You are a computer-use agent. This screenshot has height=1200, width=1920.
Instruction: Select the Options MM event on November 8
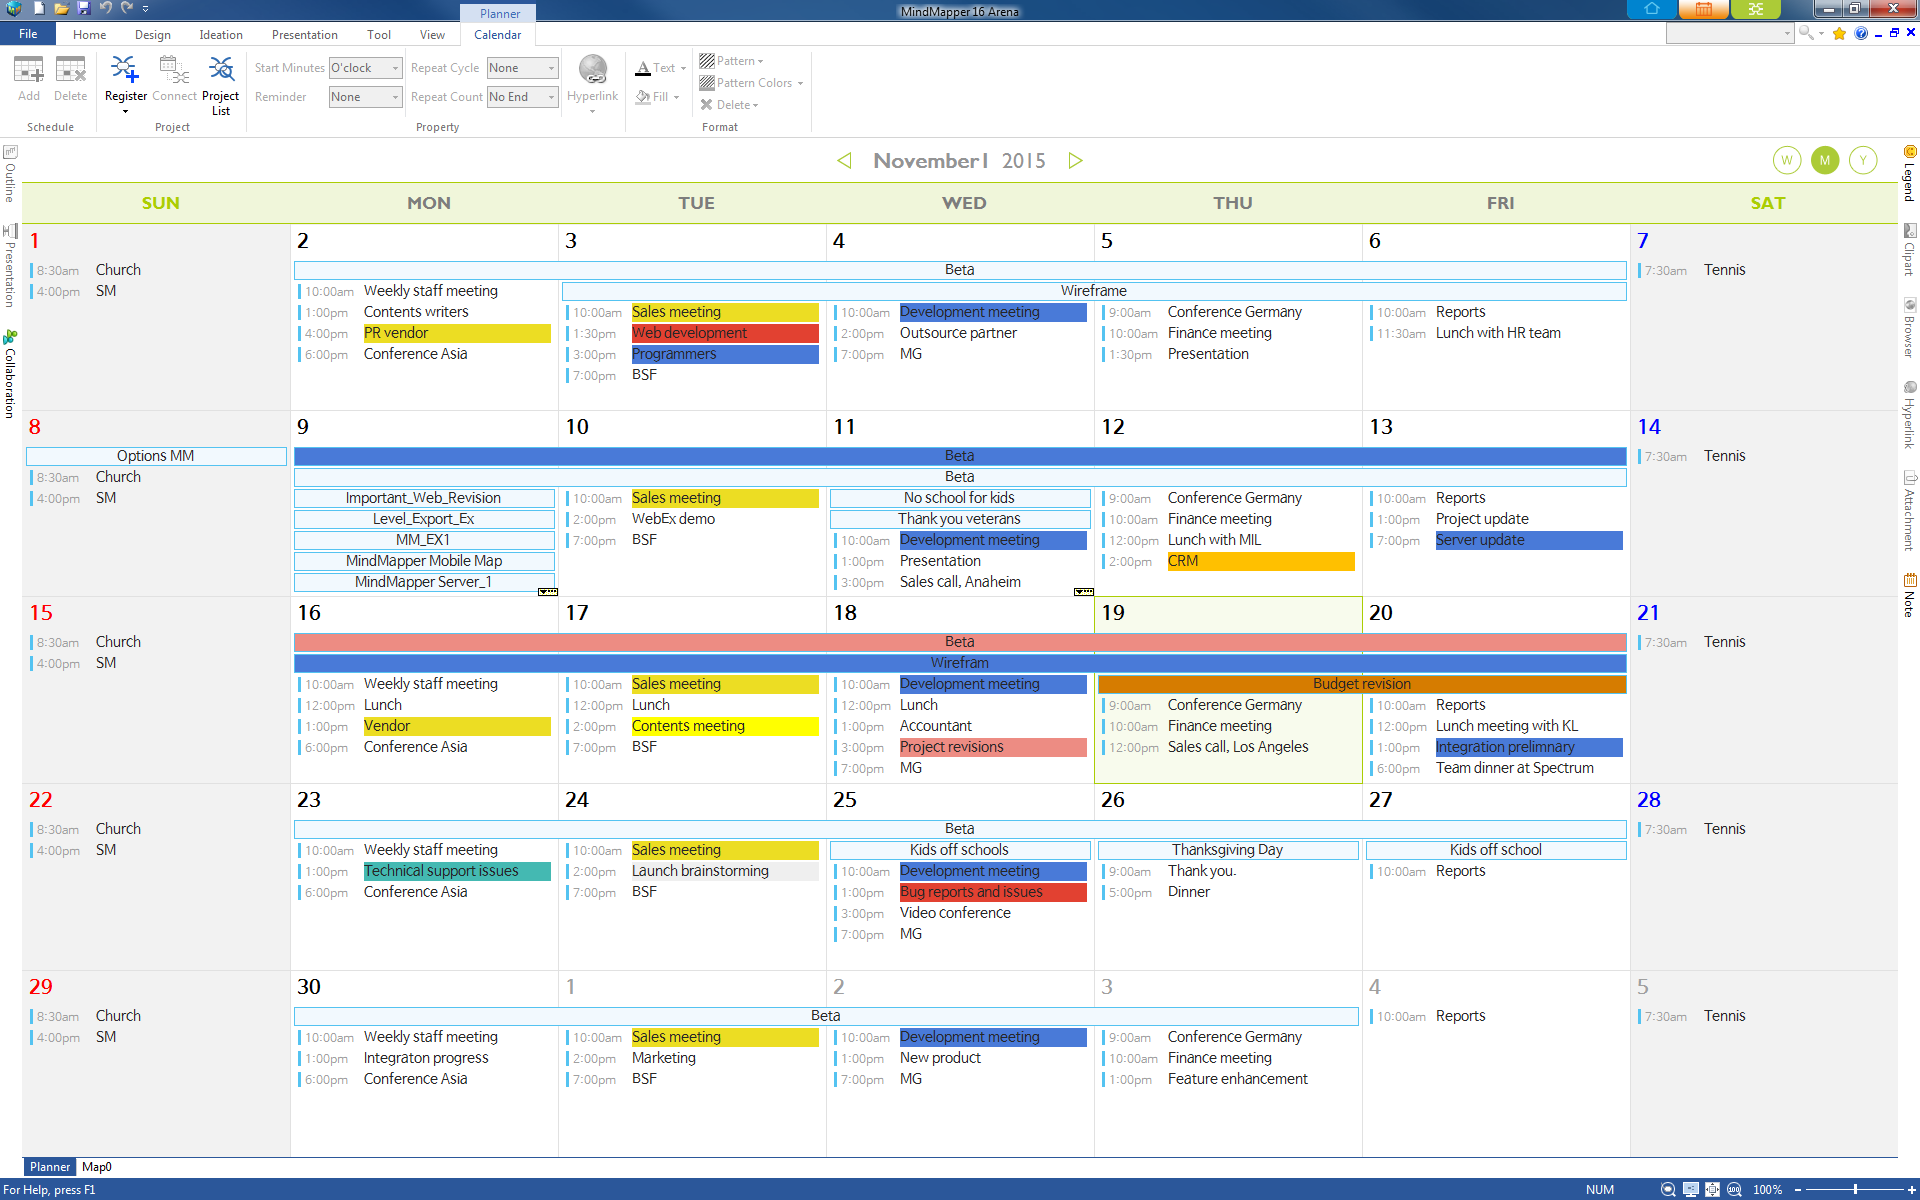[156, 456]
